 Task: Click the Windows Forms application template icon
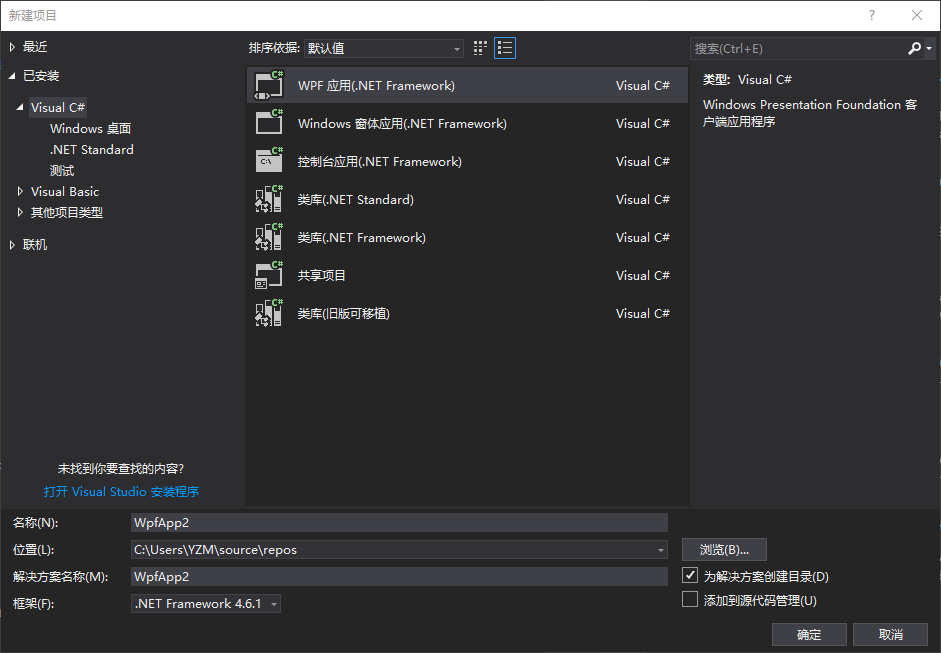[x=269, y=123]
